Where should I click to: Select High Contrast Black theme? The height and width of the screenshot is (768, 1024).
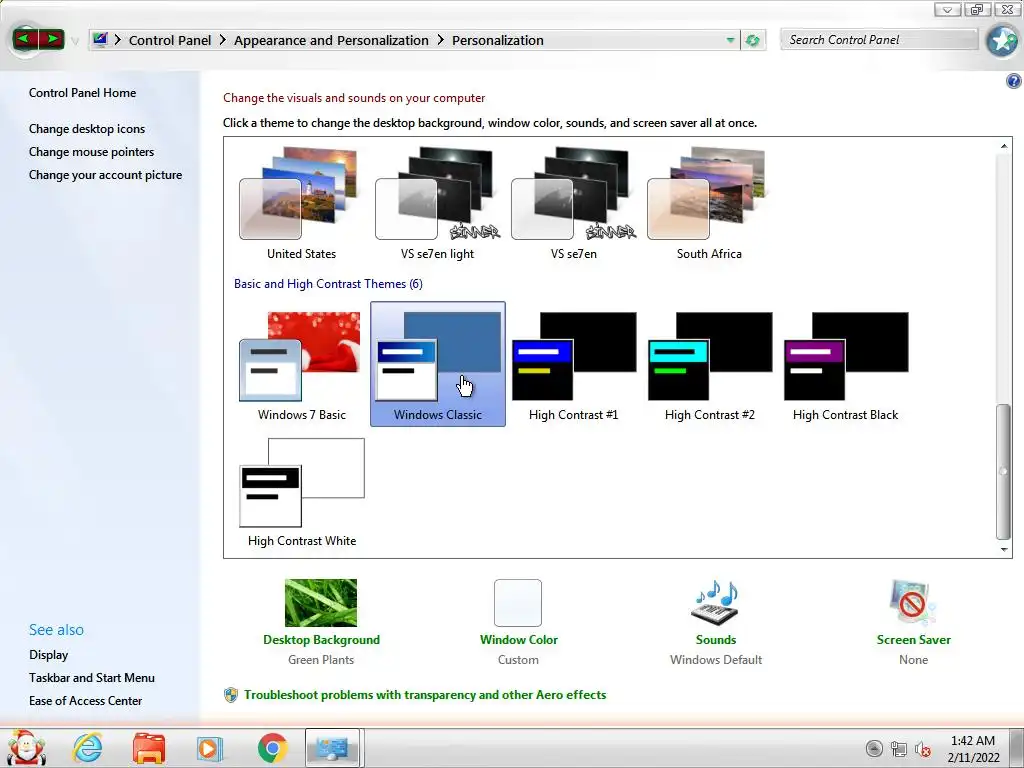pyautogui.click(x=844, y=364)
